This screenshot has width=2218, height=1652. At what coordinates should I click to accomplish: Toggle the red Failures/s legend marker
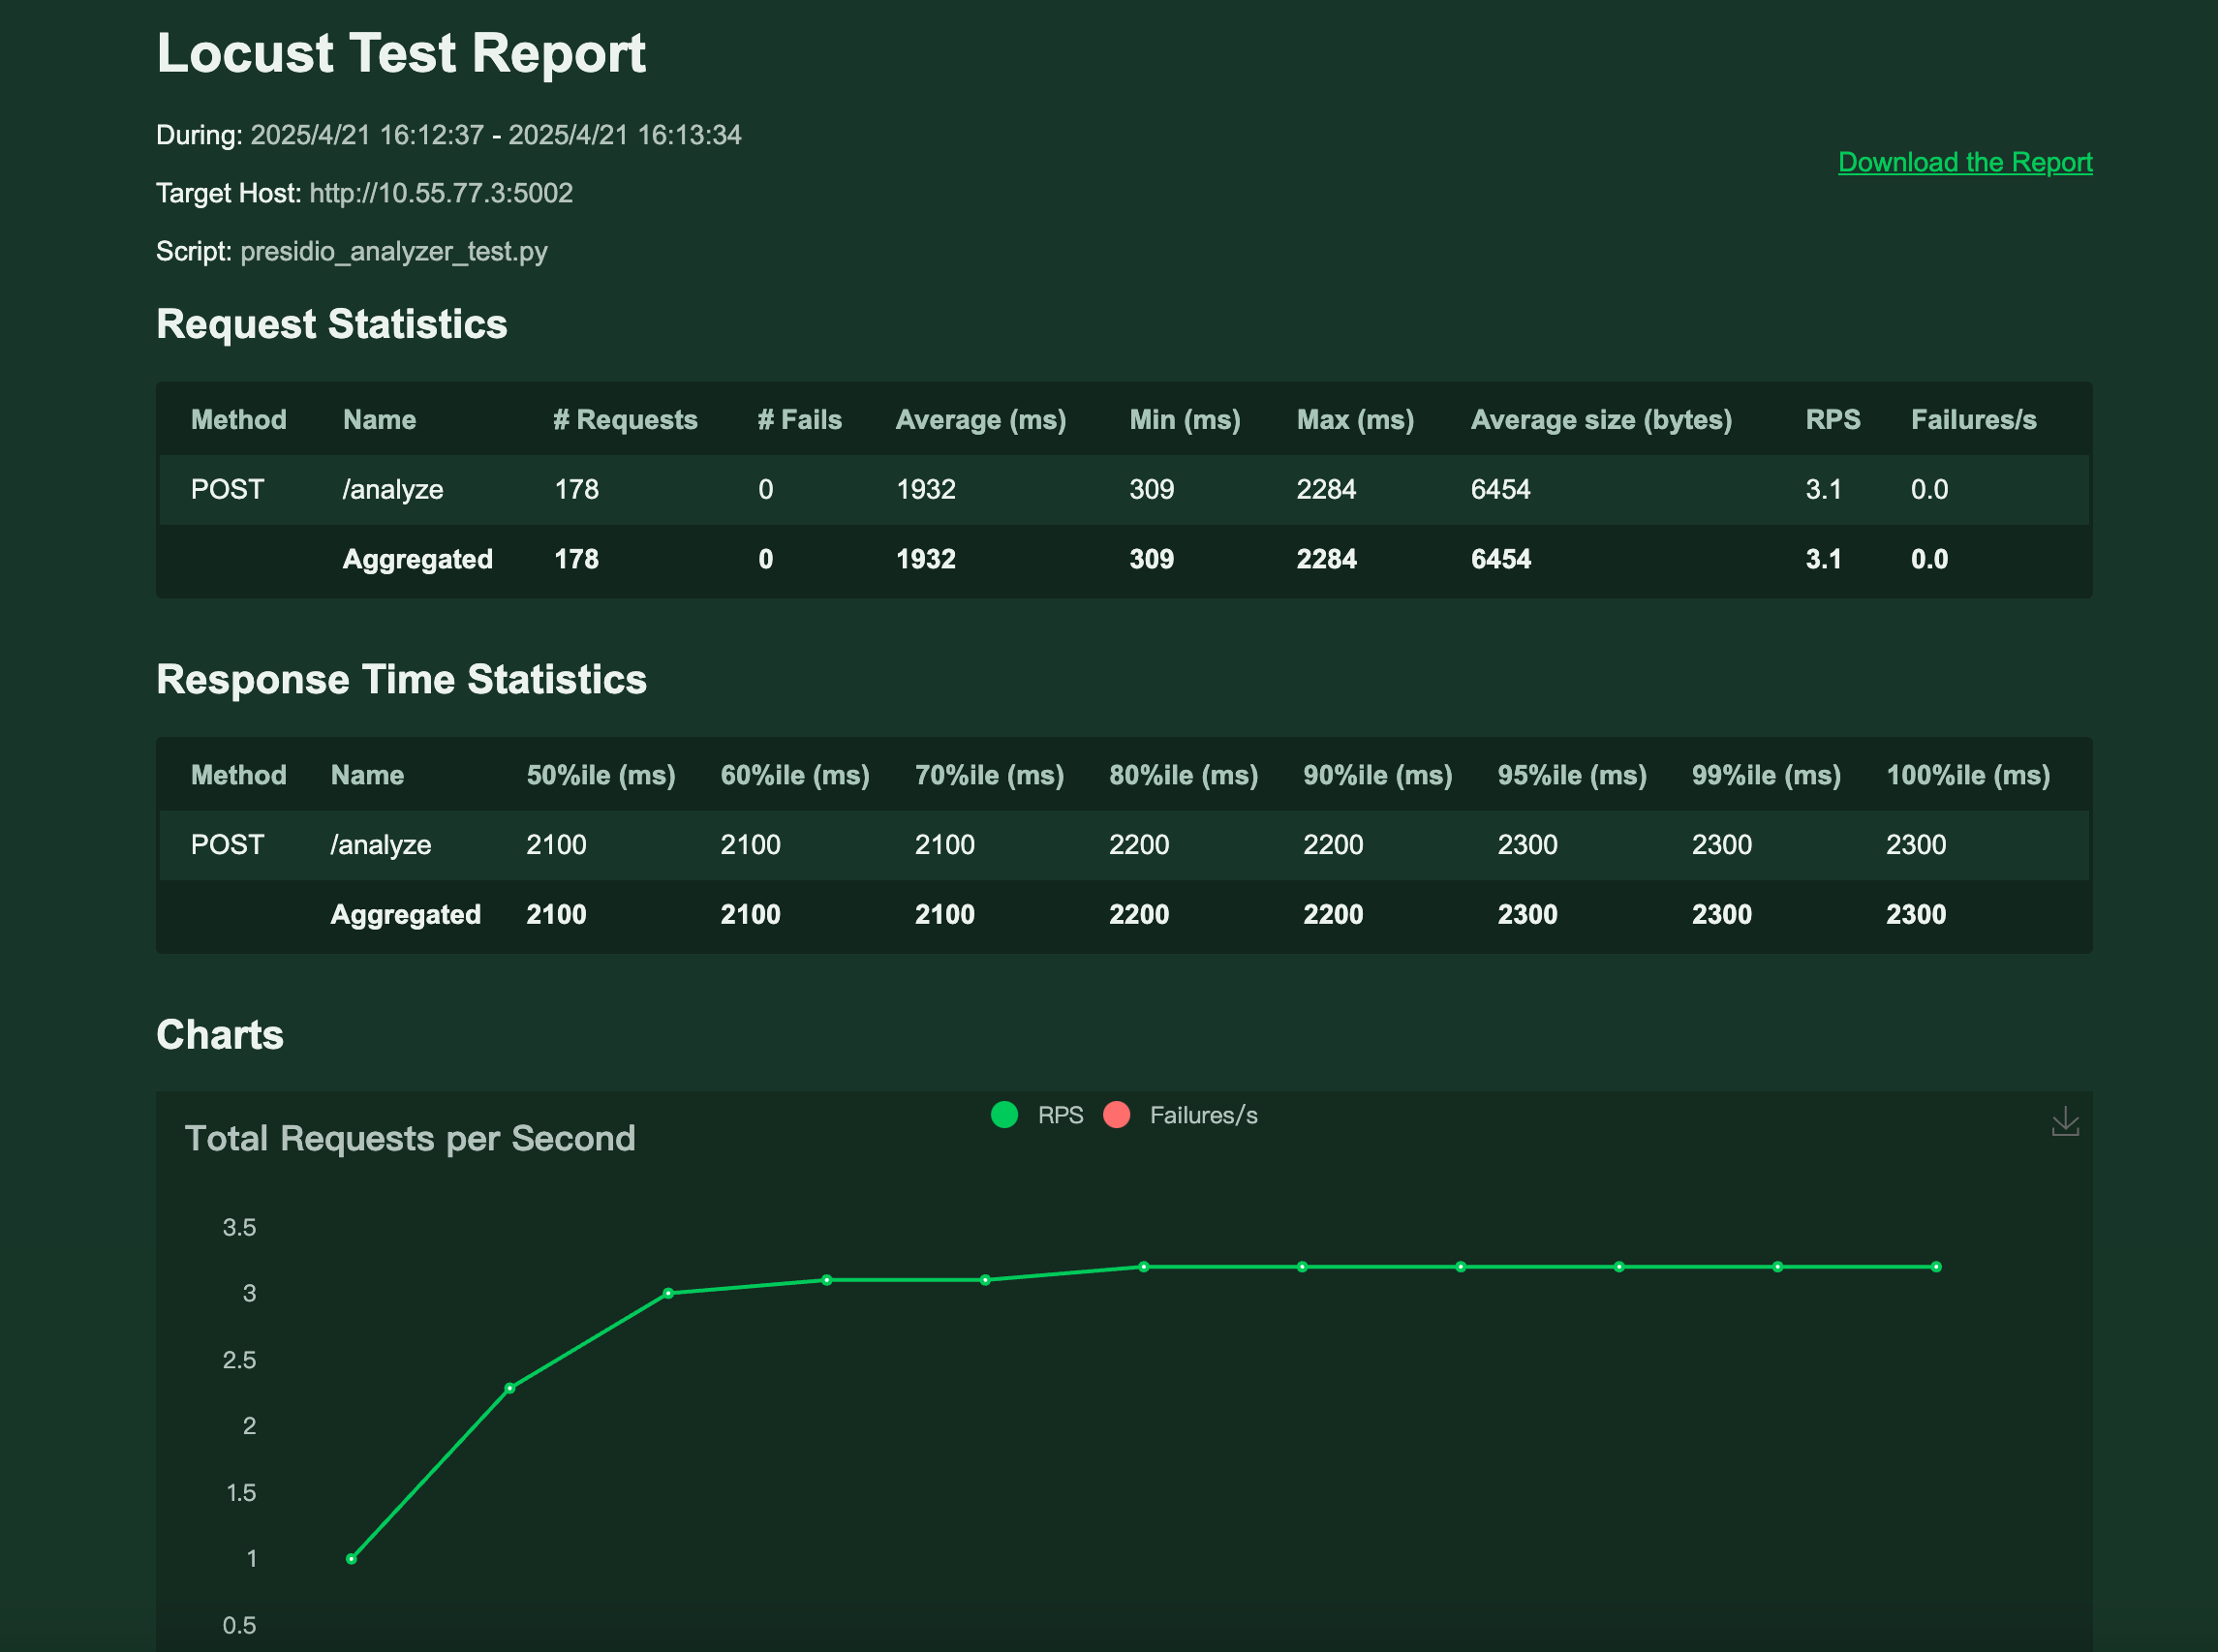pos(1116,1115)
